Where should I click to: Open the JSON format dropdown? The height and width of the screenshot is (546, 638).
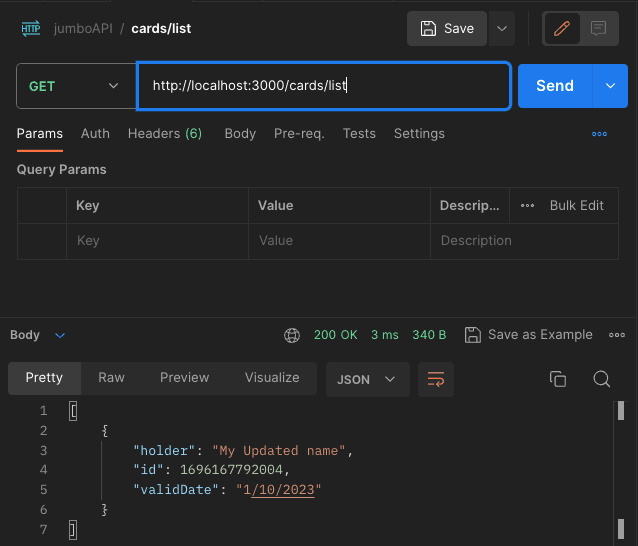pyautogui.click(x=367, y=379)
